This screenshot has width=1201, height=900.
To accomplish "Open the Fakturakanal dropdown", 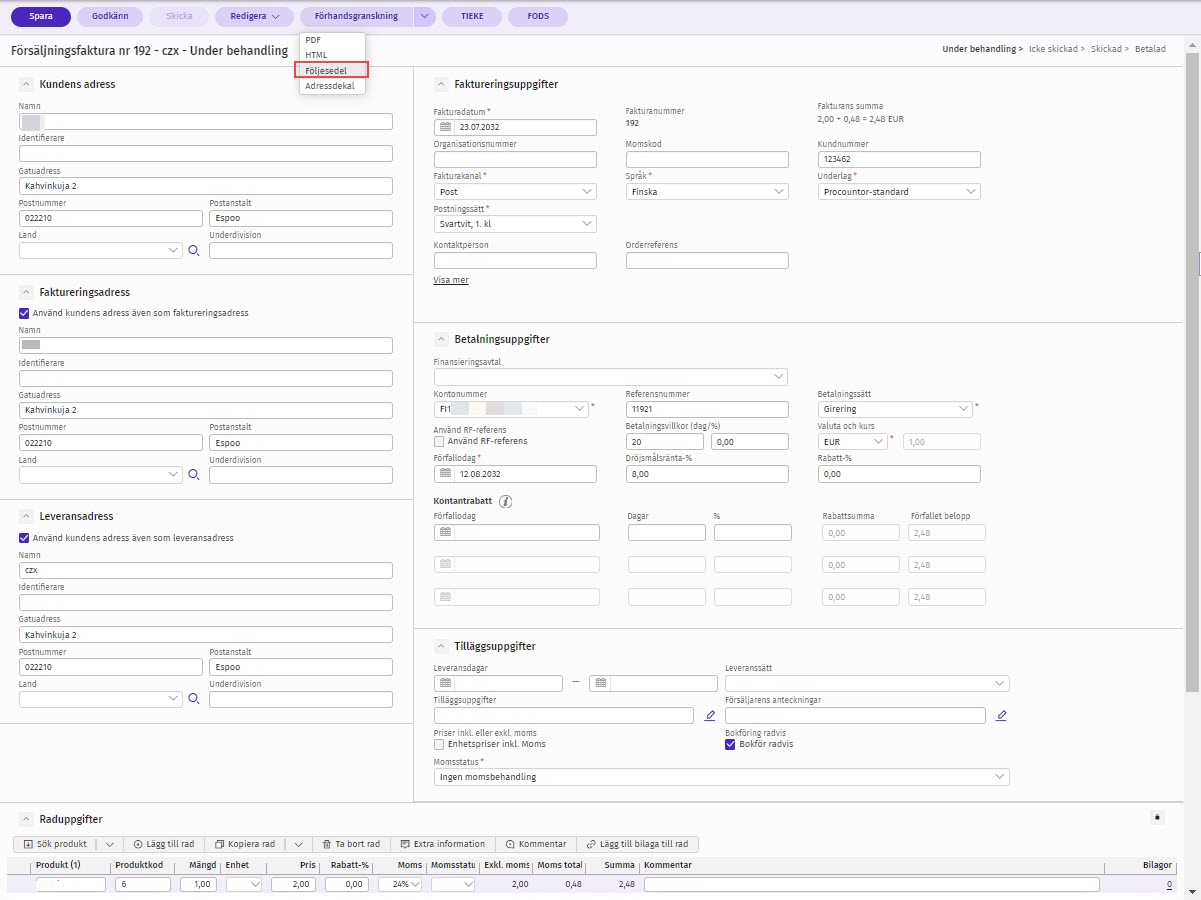I will tap(515, 192).
